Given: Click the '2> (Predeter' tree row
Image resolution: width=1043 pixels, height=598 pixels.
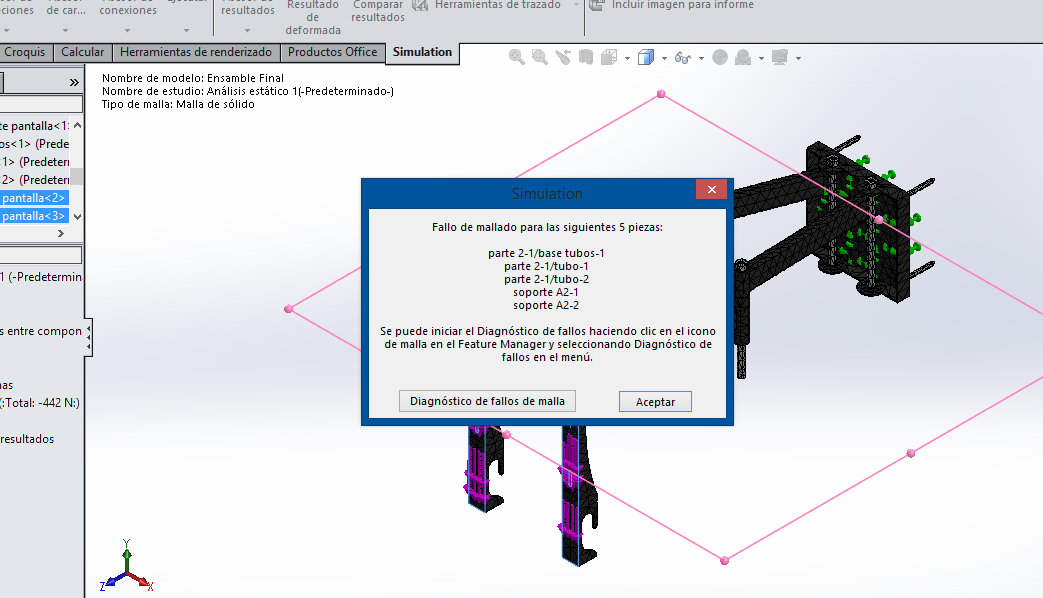Looking at the screenshot, I should tap(35, 180).
